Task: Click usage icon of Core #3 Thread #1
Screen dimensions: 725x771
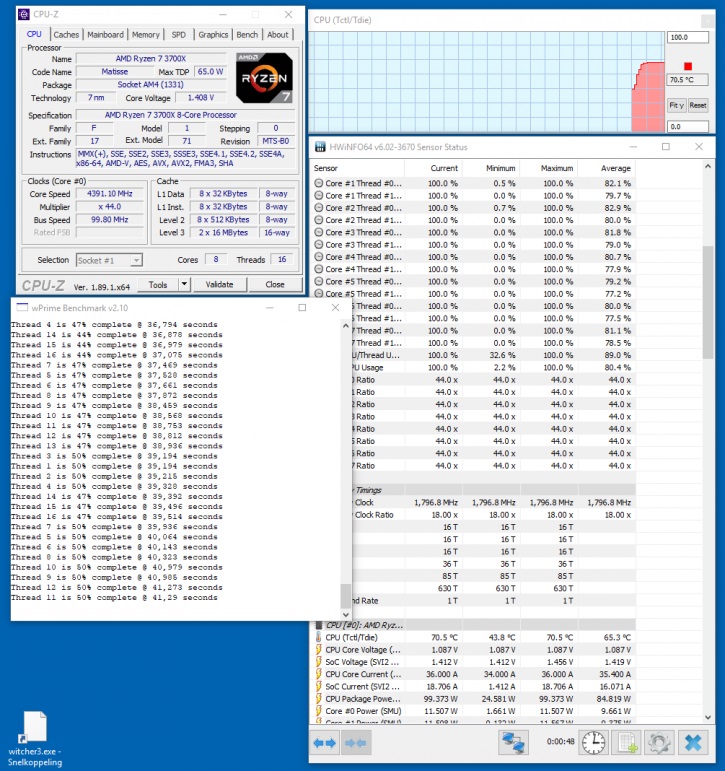Action: 319,244
